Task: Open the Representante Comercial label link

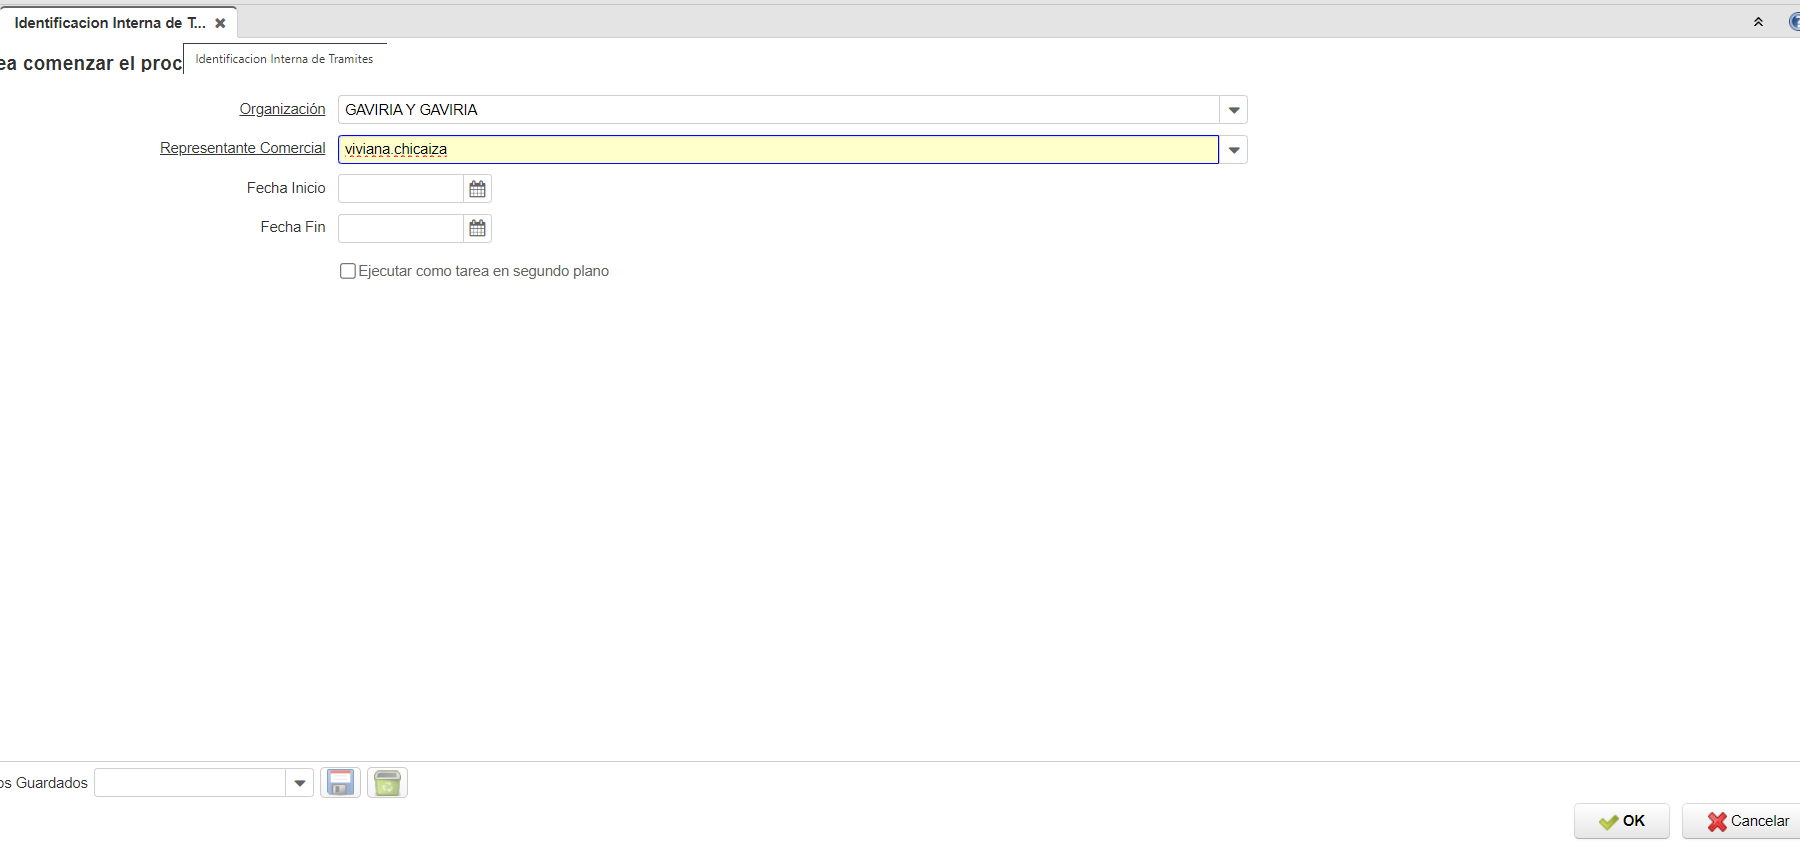Action: pyautogui.click(x=243, y=148)
